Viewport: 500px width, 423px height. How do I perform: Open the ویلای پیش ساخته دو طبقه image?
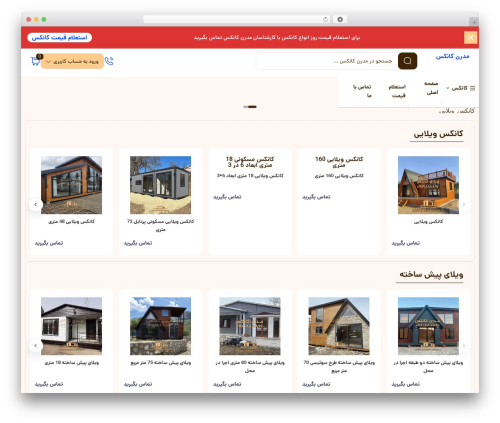pos(428,326)
